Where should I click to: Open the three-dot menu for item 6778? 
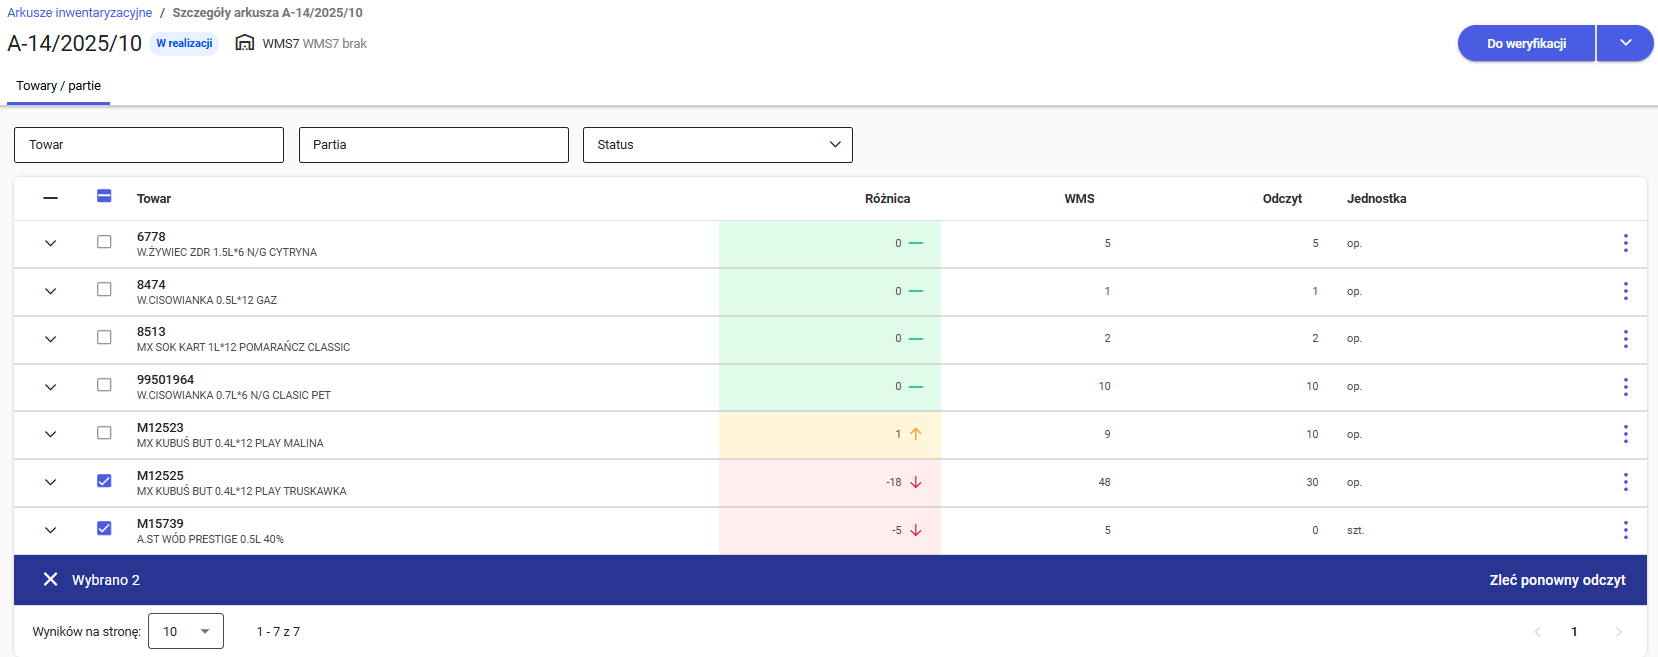click(x=1625, y=243)
